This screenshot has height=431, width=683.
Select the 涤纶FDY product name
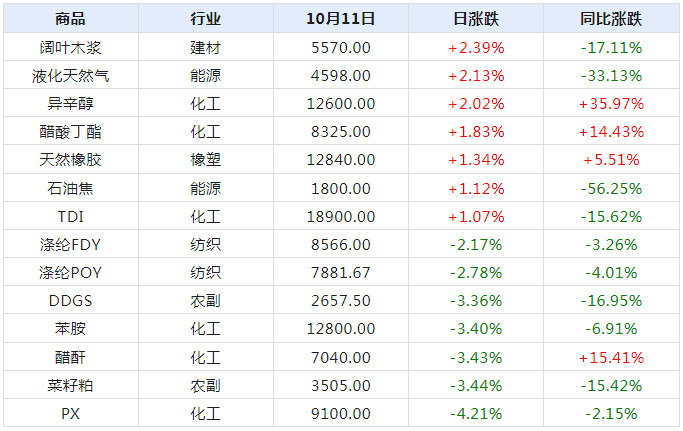coord(70,244)
